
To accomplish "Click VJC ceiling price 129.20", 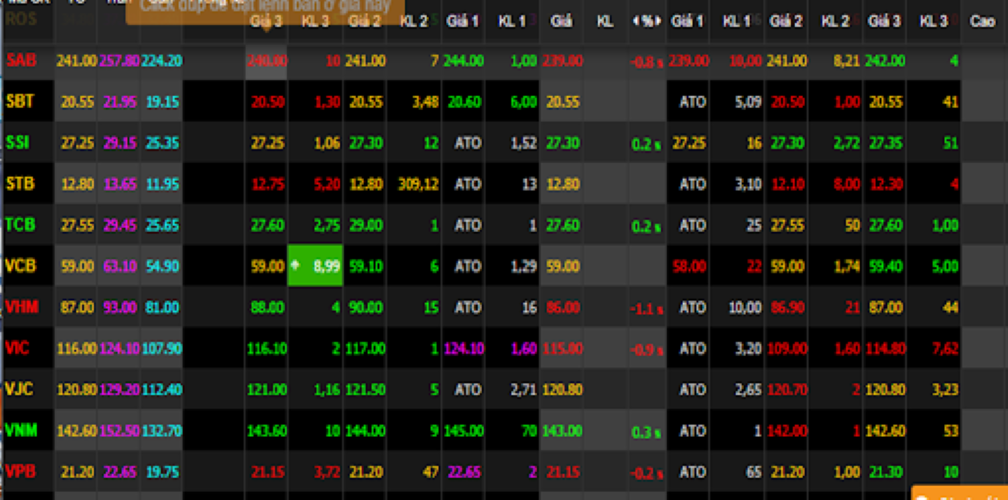I will pos(118,390).
